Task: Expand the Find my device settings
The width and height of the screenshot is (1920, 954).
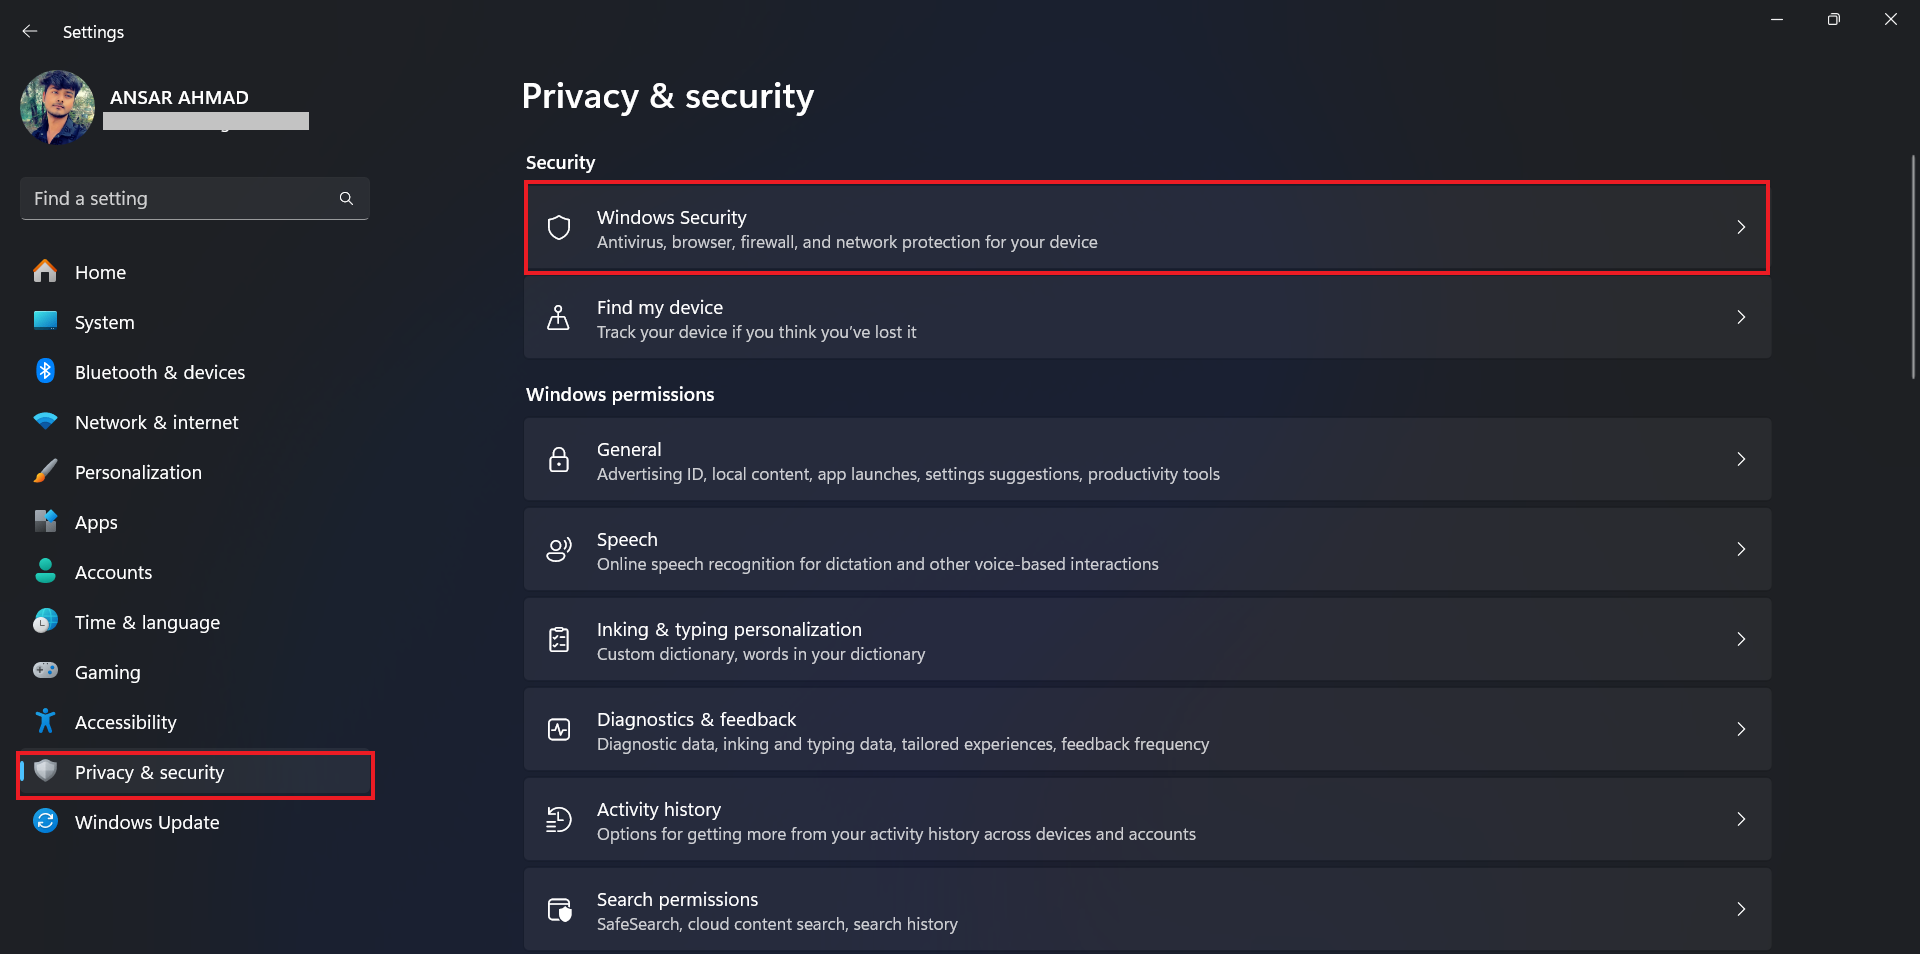Action: coord(1742,318)
